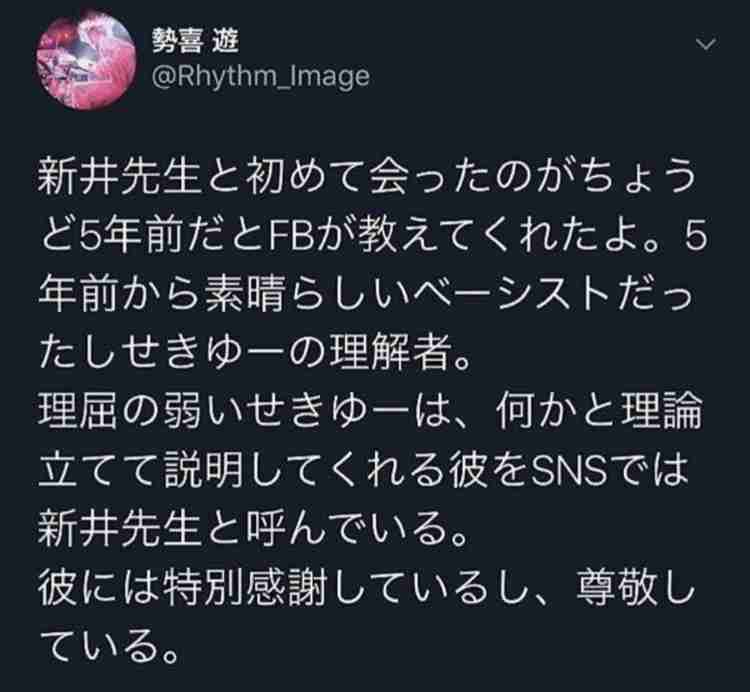Screen dimensions: 750x692
Task: Open the pink profile avatar picture
Action: pyautogui.click(x=86, y=61)
